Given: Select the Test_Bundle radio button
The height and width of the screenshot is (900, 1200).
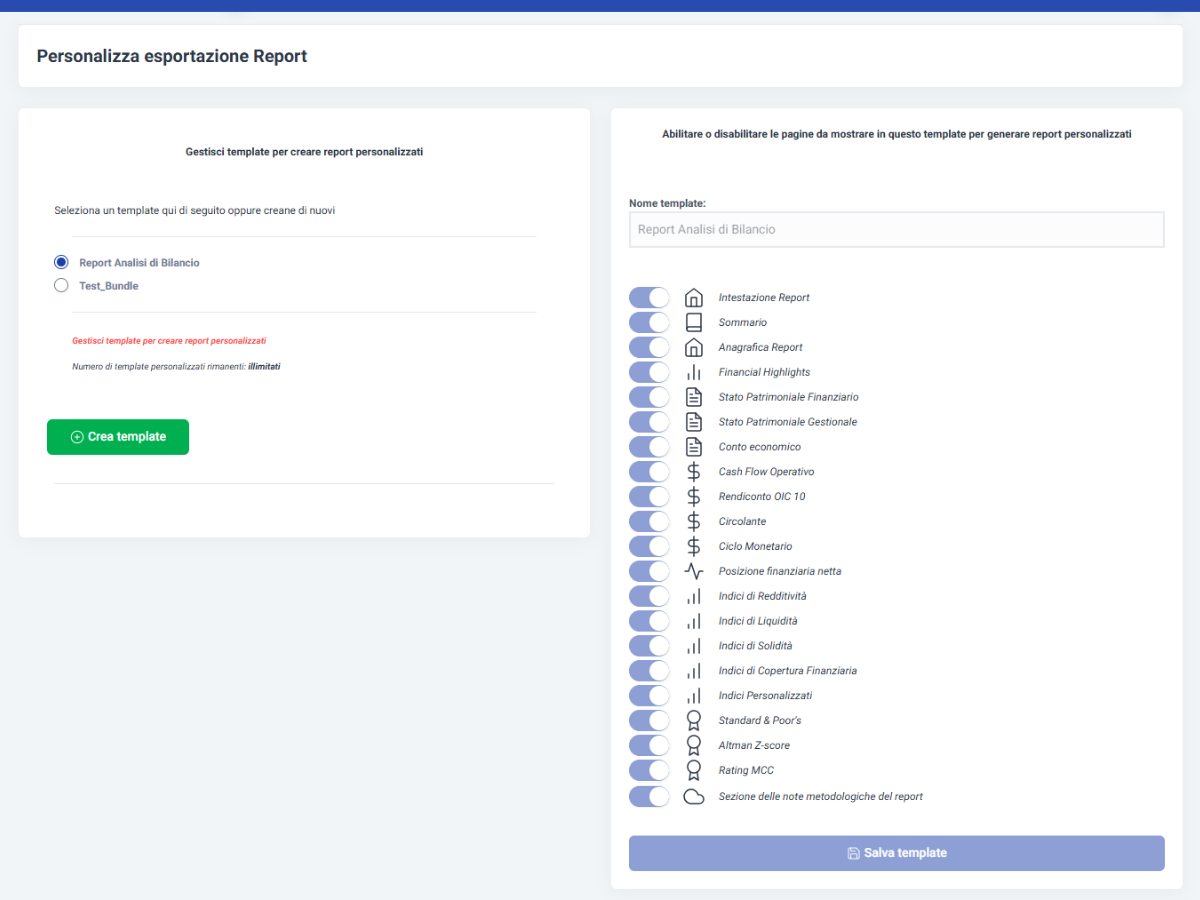Looking at the screenshot, I should (61, 285).
